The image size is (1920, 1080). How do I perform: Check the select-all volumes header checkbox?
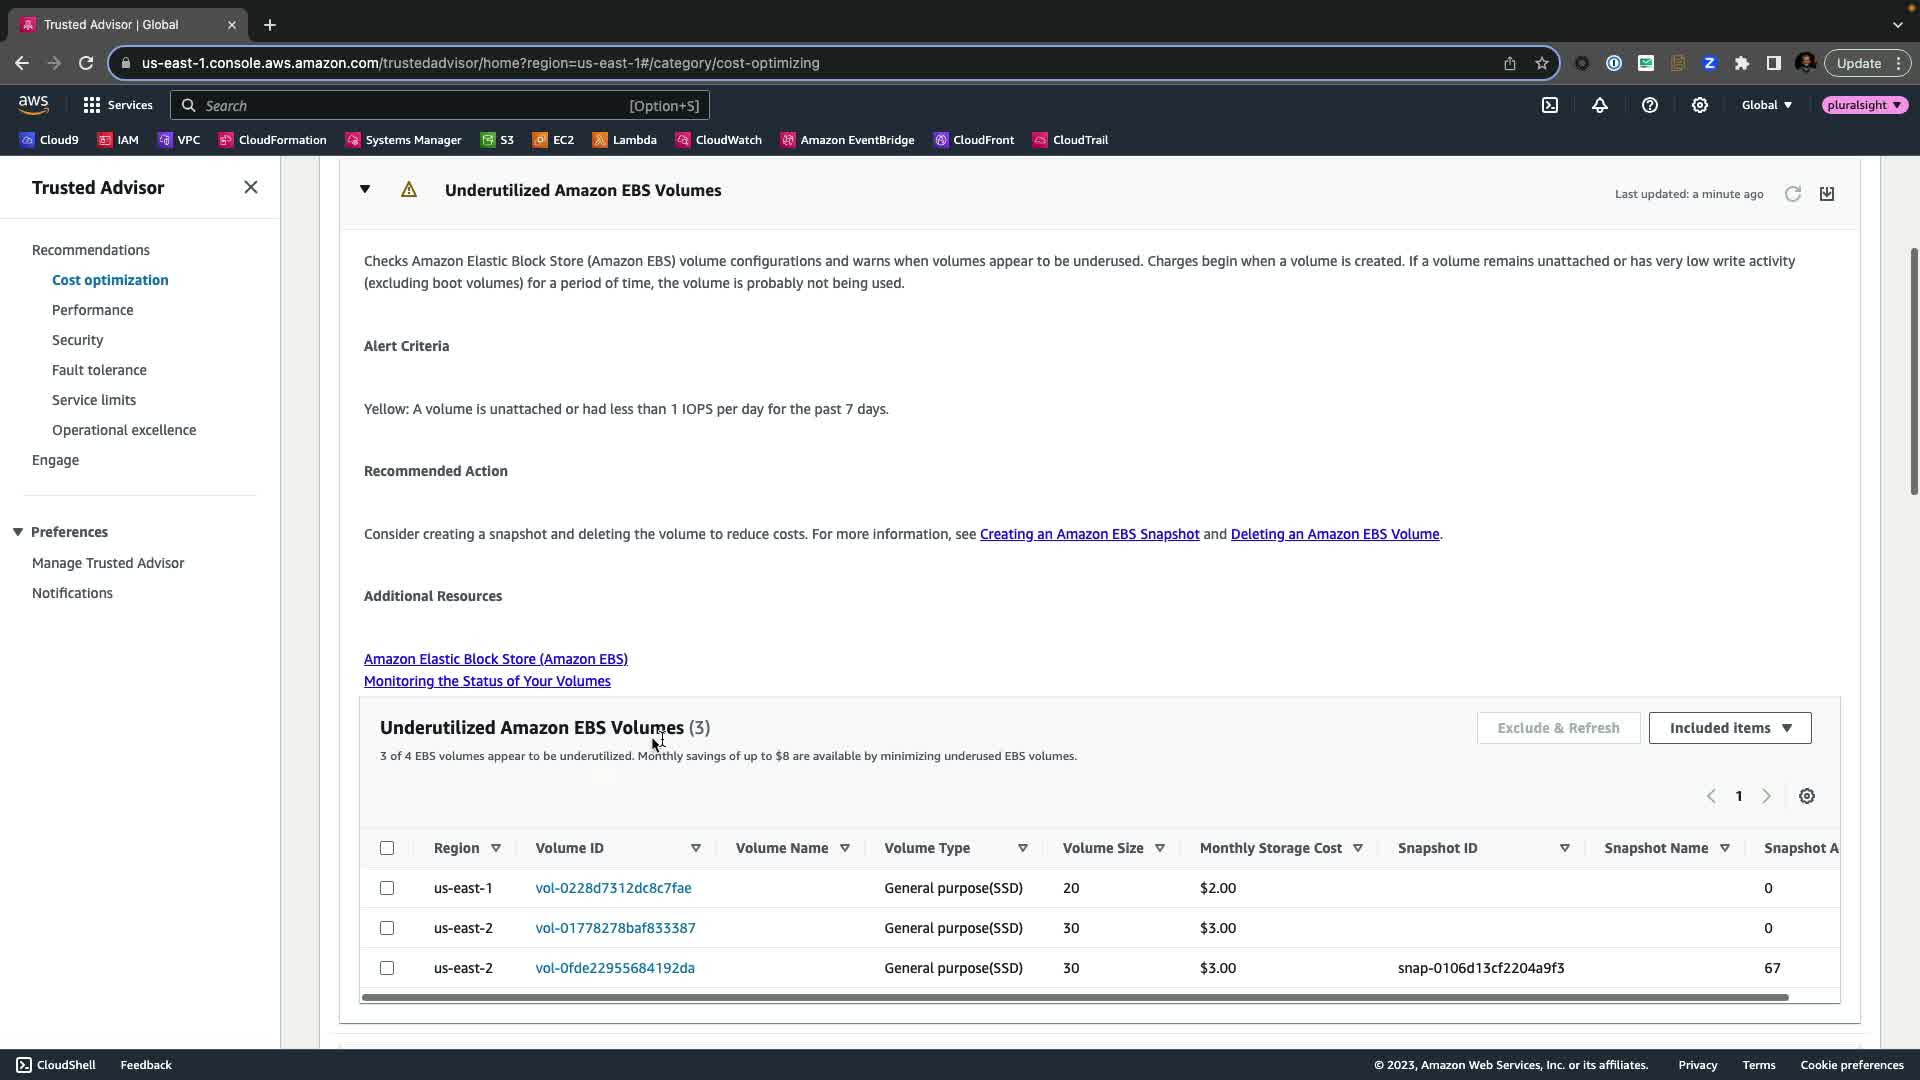(387, 848)
